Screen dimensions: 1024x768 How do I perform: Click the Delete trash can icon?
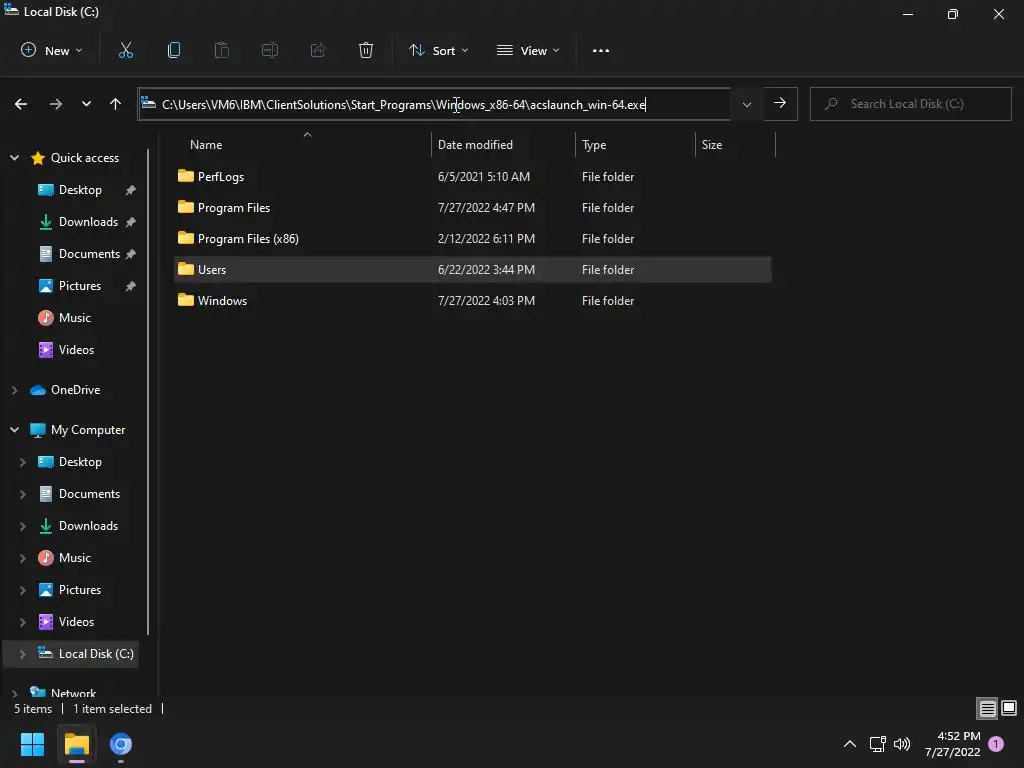pos(366,50)
